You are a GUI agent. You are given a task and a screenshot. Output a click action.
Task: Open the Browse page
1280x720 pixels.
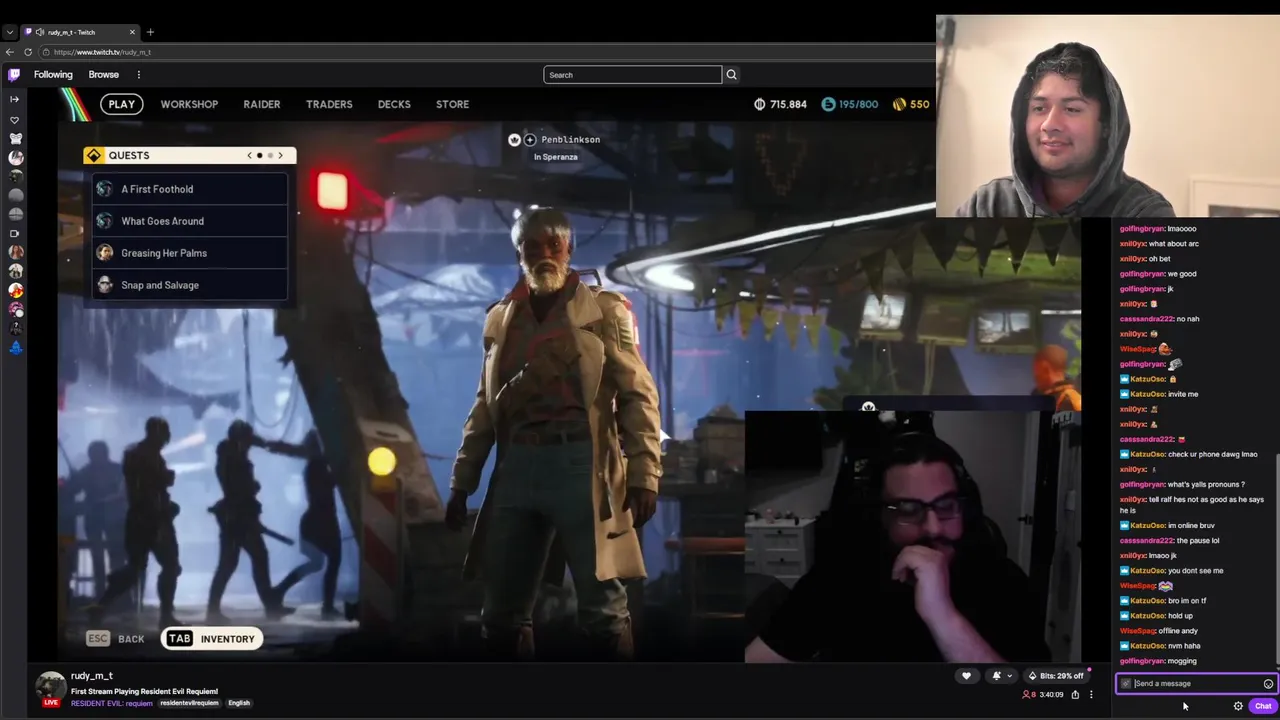[x=103, y=75]
